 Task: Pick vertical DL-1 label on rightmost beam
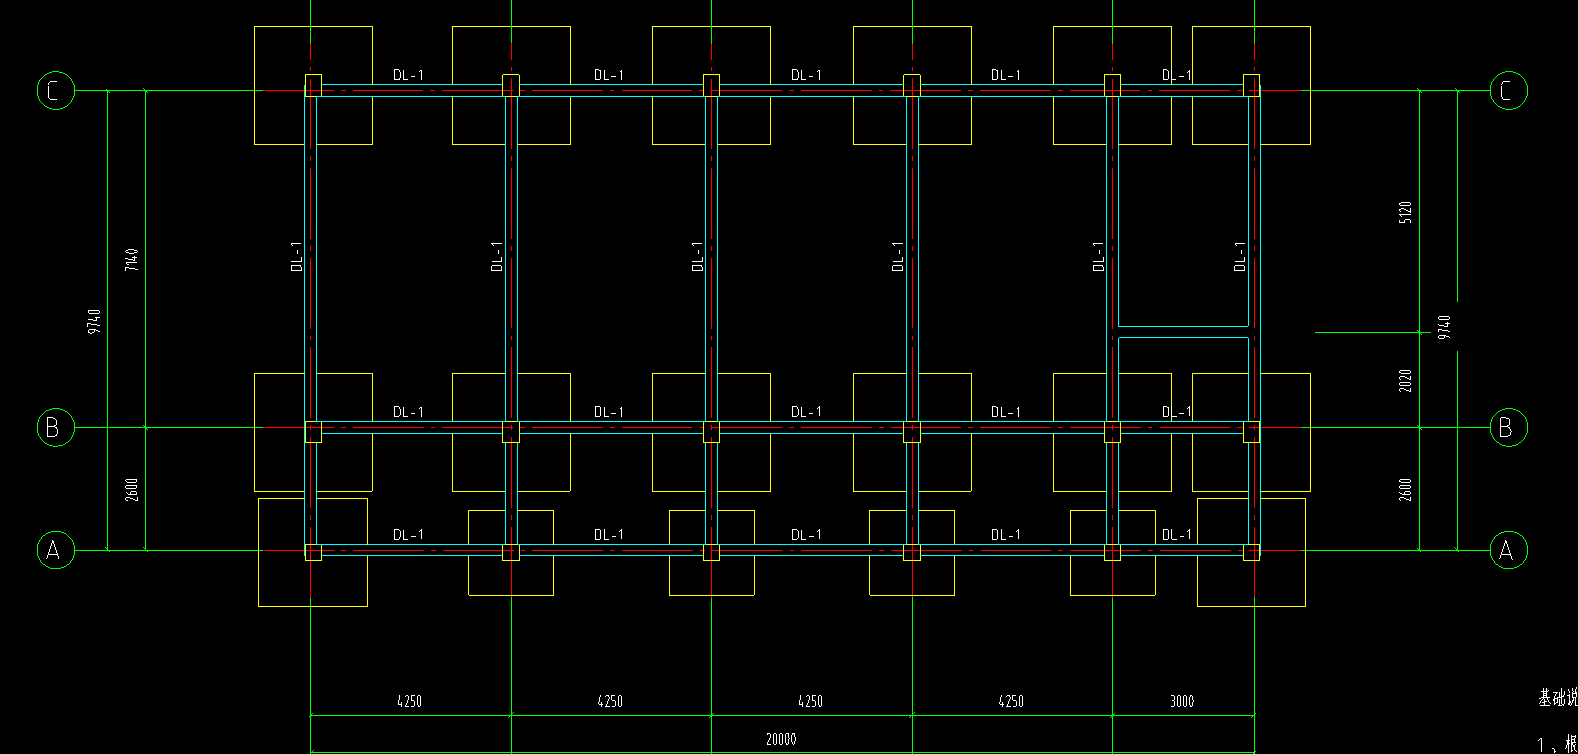click(1240, 256)
